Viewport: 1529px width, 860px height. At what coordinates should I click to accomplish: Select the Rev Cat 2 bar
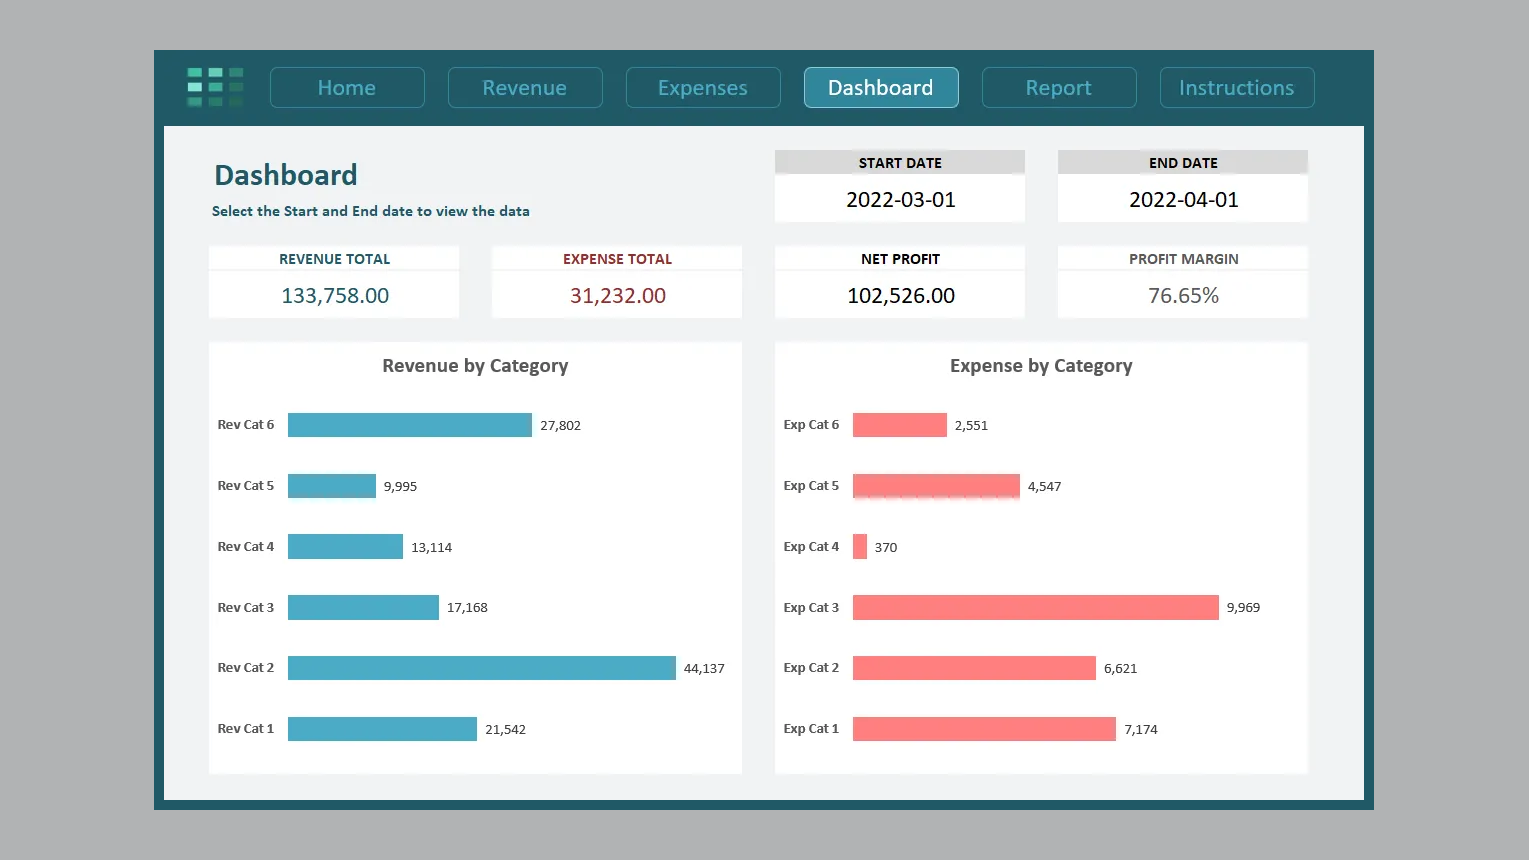coord(481,668)
